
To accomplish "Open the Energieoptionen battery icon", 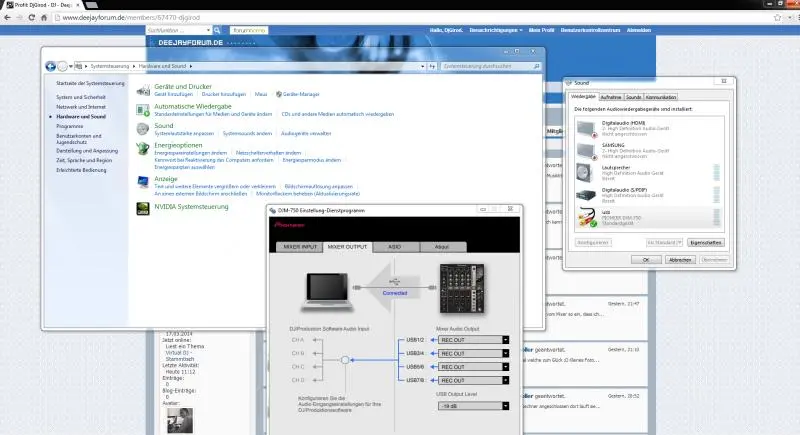I will pos(144,148).
